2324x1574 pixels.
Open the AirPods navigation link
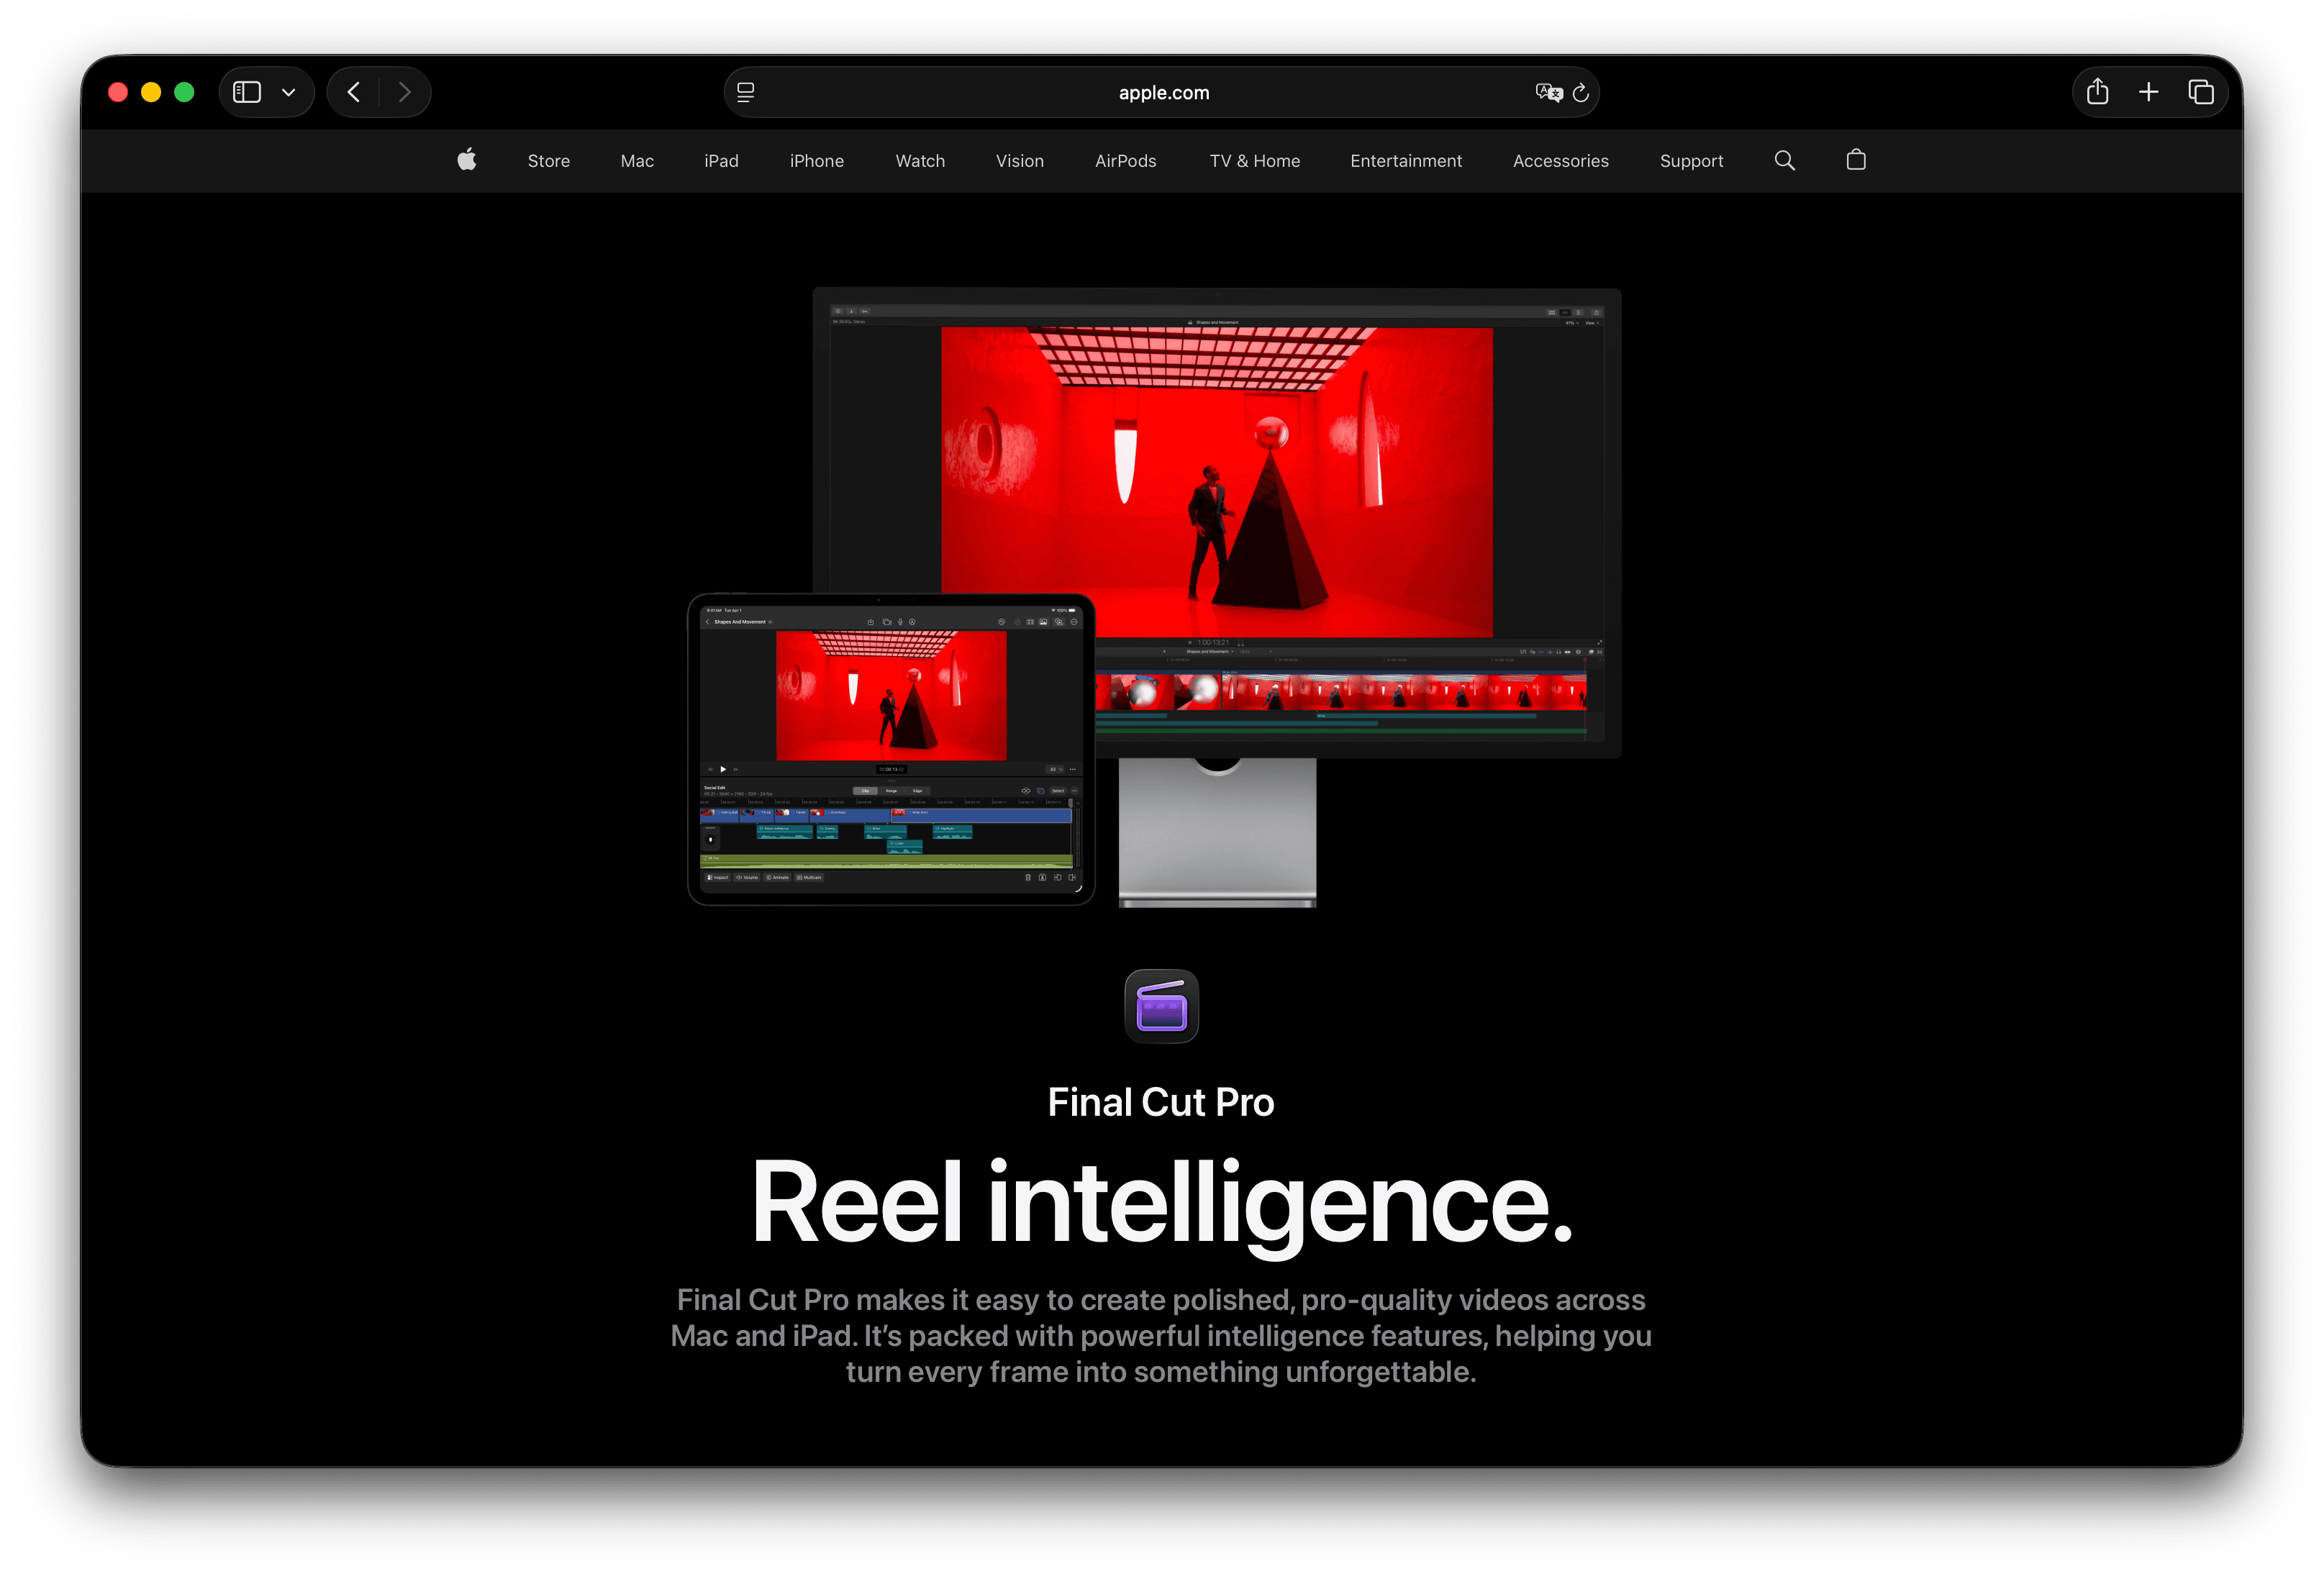pyautogui.click(x=1126, y=161)
